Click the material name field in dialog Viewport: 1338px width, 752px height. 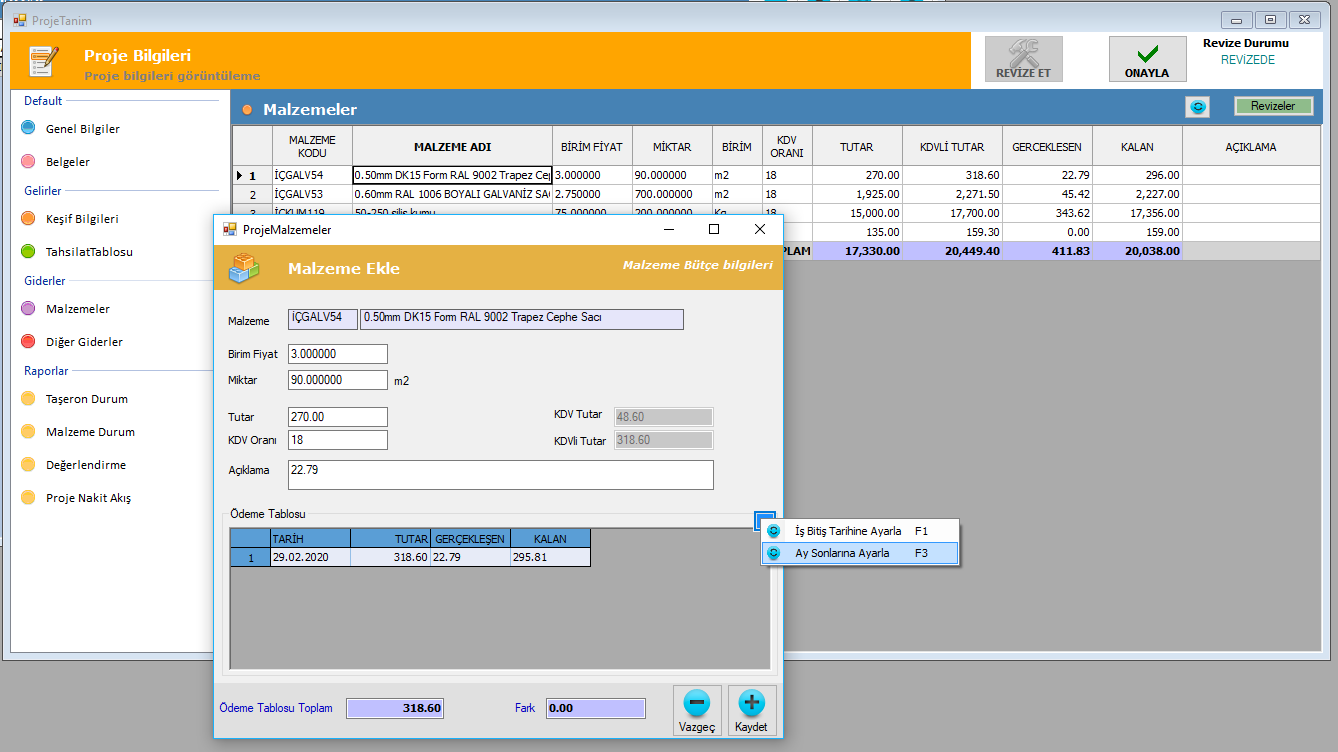(522, 319)
